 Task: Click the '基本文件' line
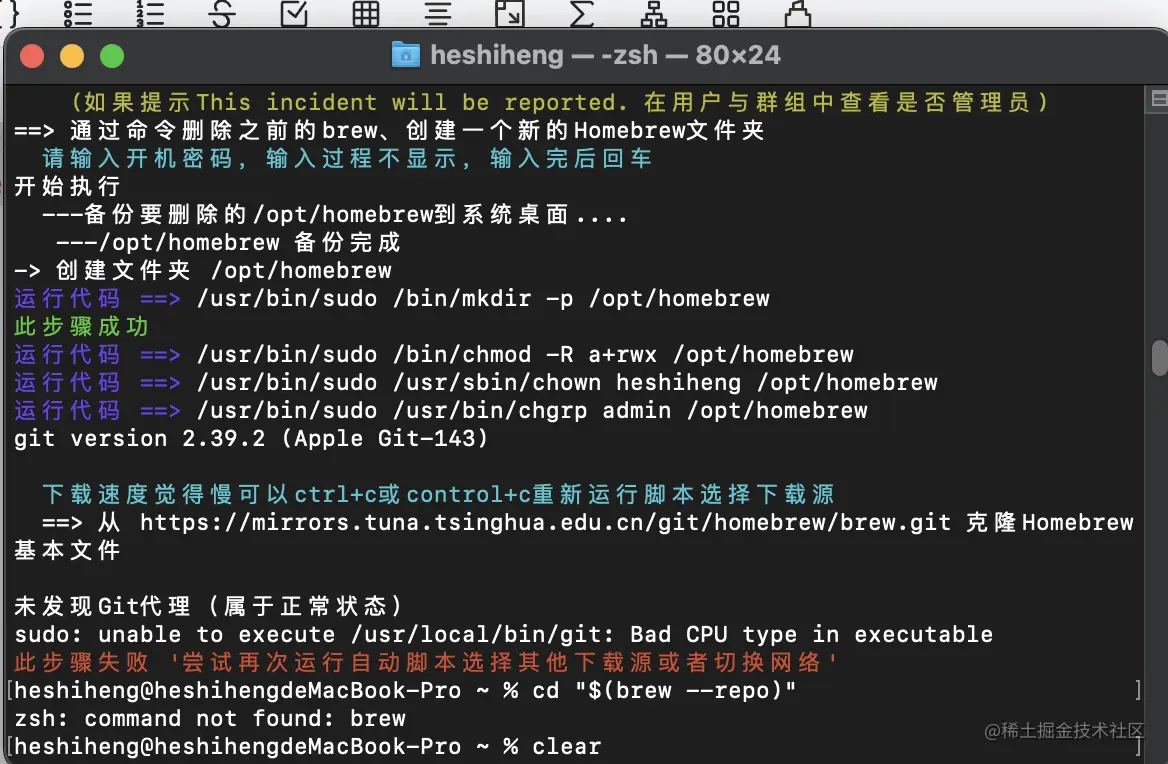[x=67, y=550]
